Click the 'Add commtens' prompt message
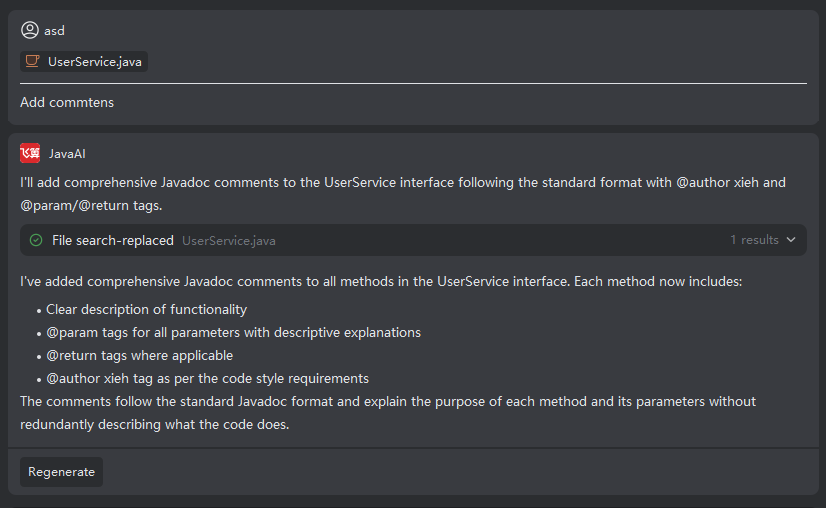Screen dimensions: 826x508 tap(67, 102)
